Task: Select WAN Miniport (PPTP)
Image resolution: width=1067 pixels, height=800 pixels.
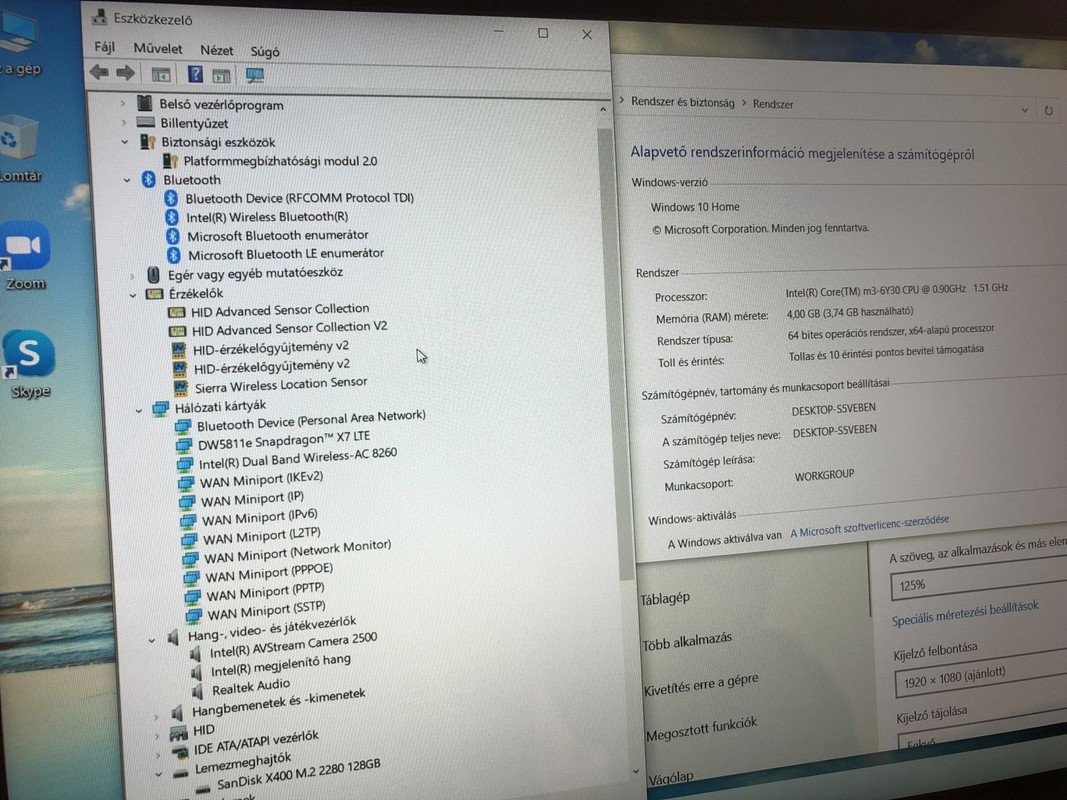Action: pos(265,591)
